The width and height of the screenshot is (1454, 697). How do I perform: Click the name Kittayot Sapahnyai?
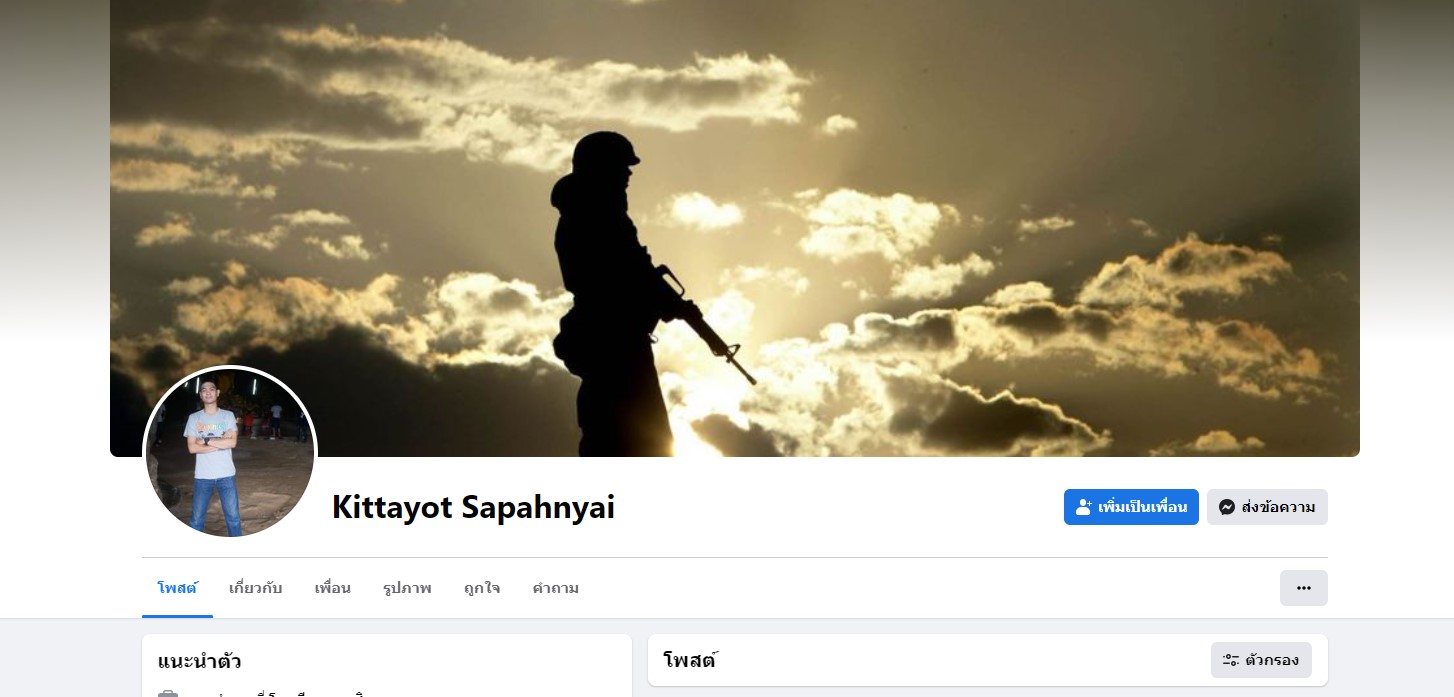tap(473, 507)
